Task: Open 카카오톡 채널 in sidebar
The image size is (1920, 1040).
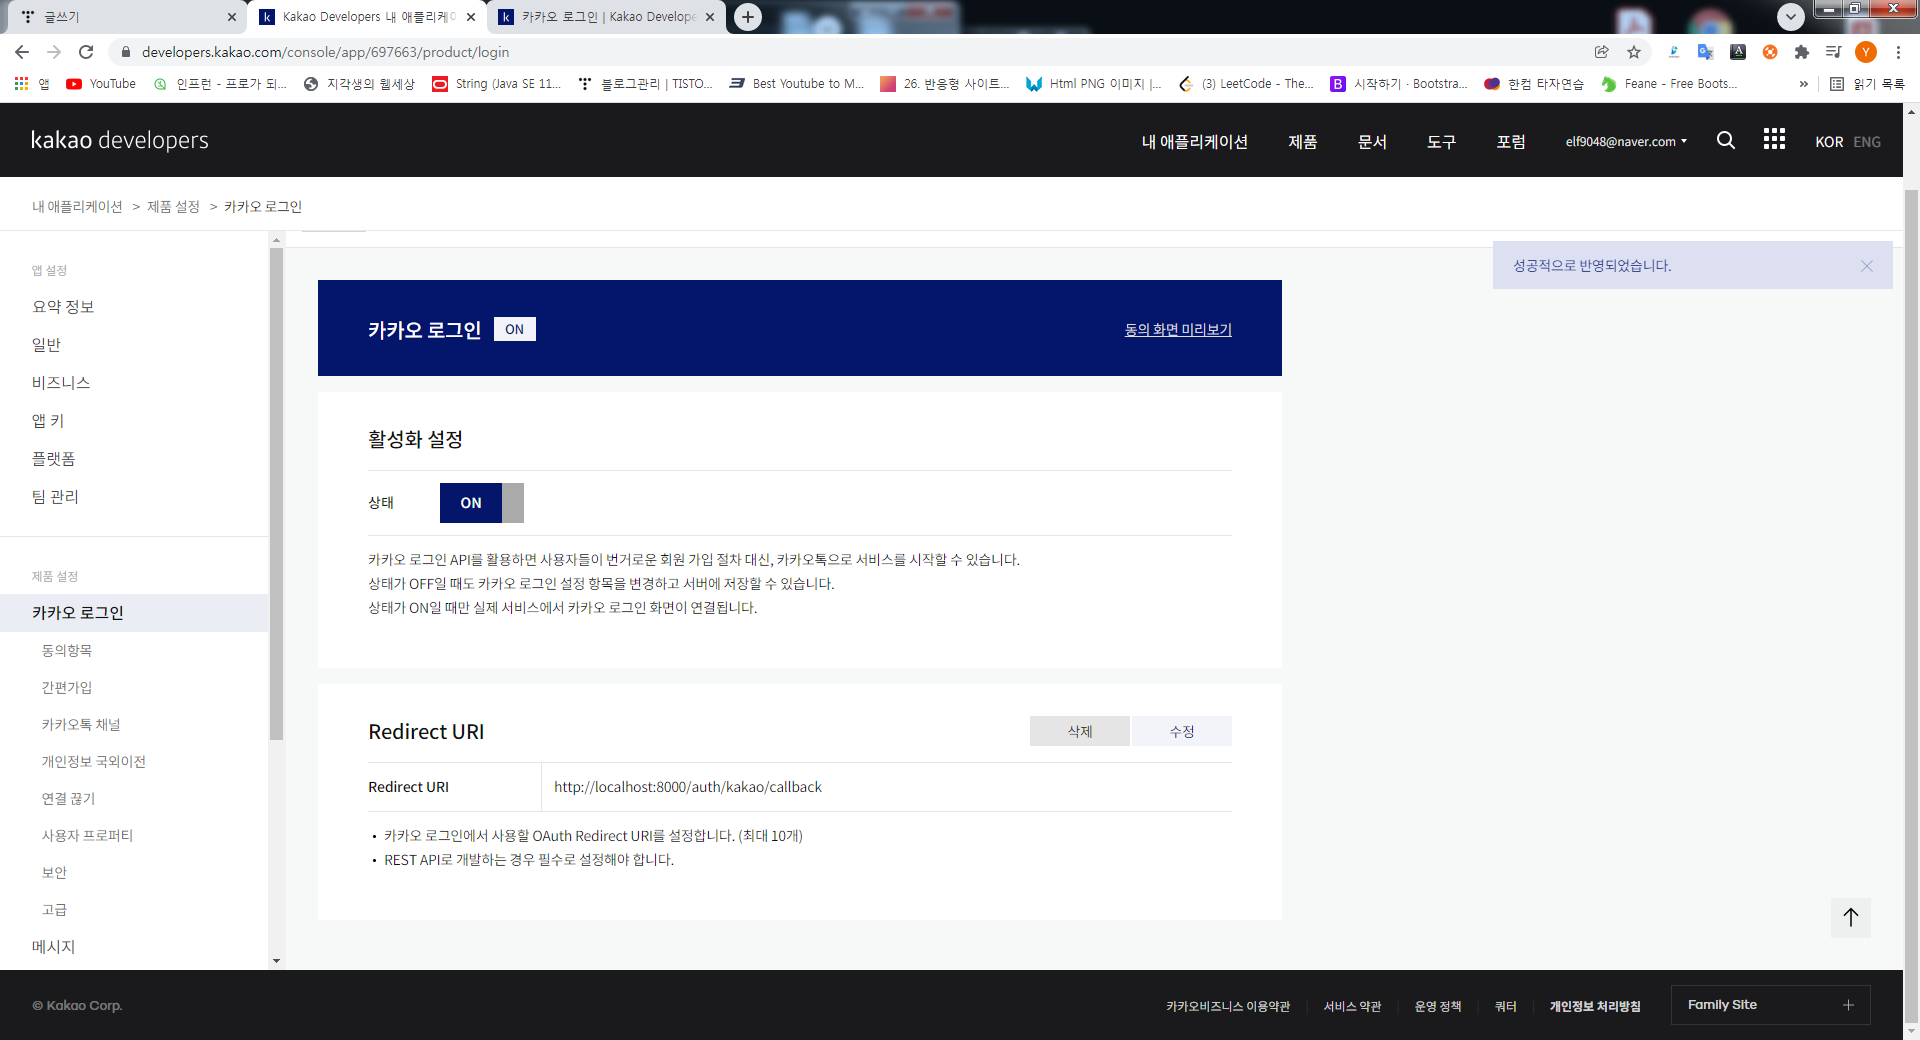Action: [81, 724]
